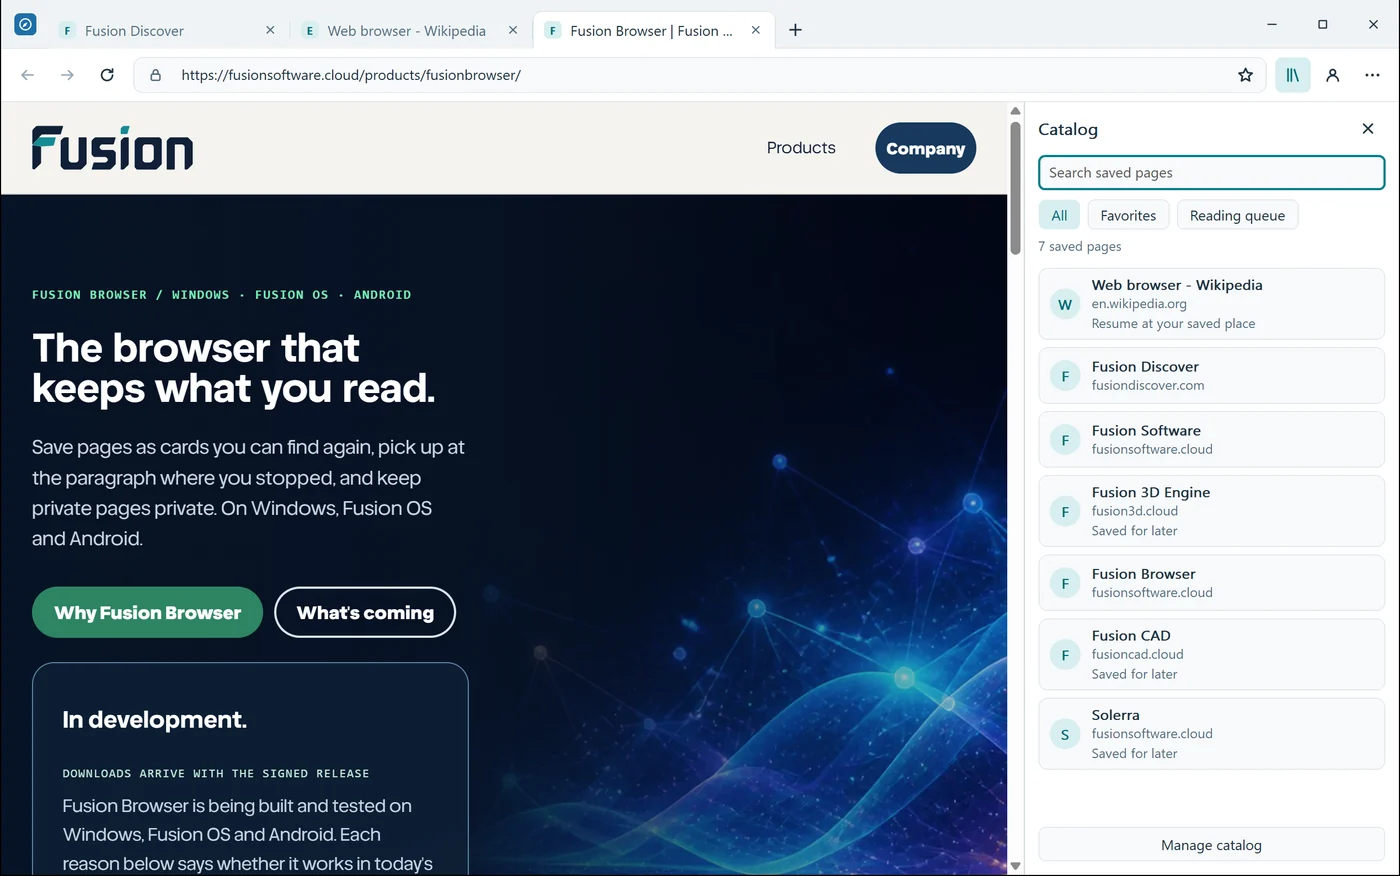
Task: Close the Fusion Discover tab
Action: [x=270, y=30]
